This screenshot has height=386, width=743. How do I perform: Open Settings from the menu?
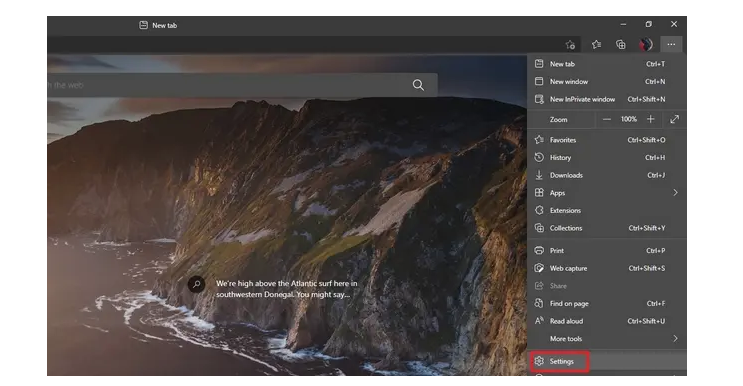607,361
